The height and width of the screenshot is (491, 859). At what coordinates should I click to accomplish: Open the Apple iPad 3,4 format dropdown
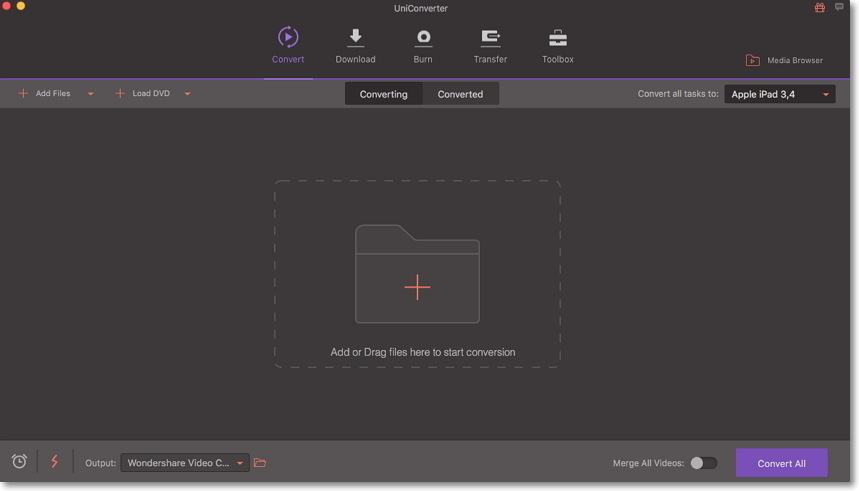(780, 94)
